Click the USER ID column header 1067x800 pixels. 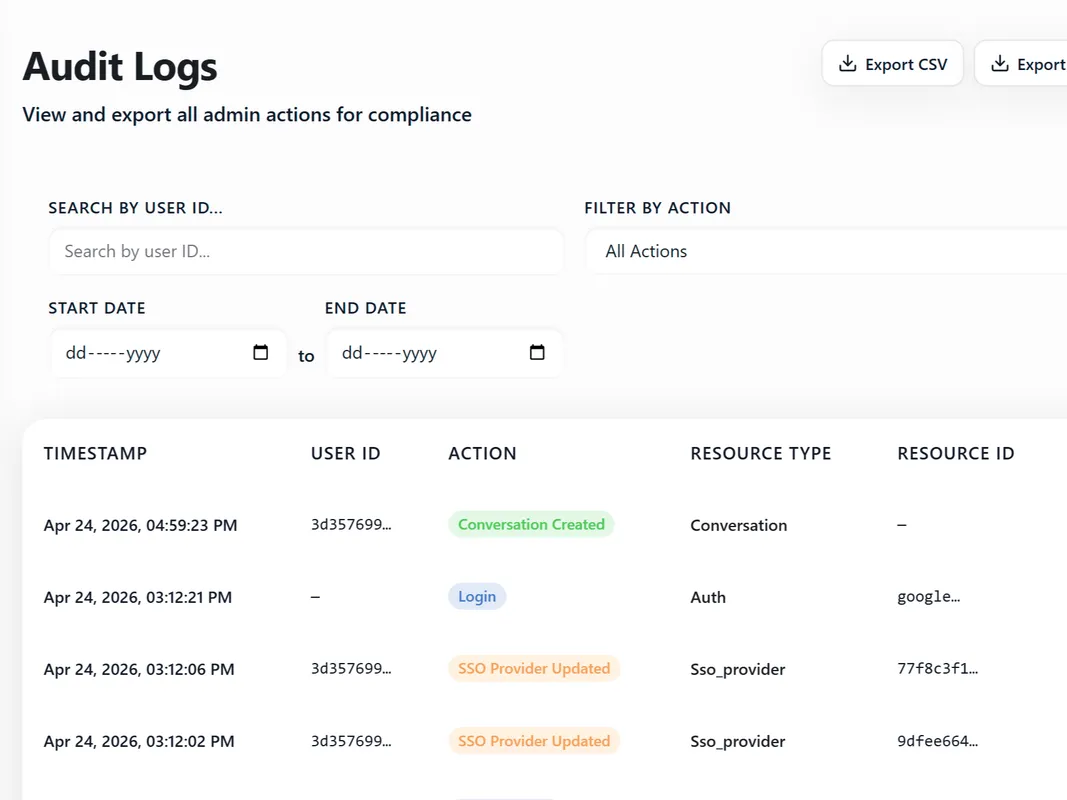346,454
